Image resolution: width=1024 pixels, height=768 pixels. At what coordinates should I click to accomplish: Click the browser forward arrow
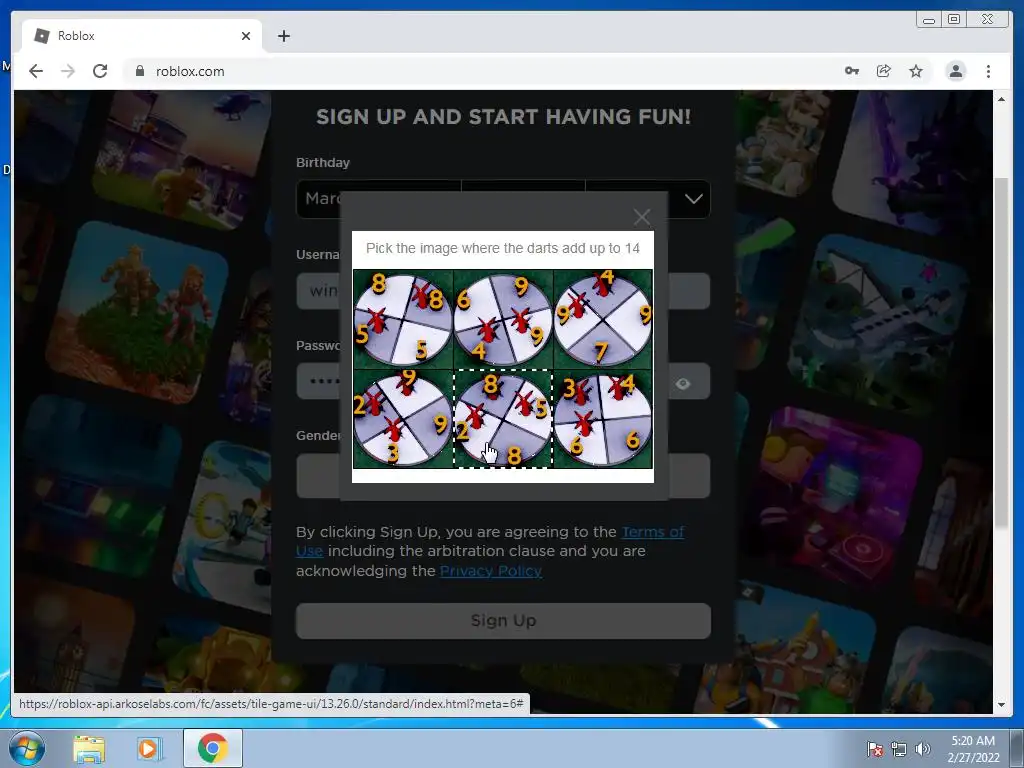click(68, 71)
